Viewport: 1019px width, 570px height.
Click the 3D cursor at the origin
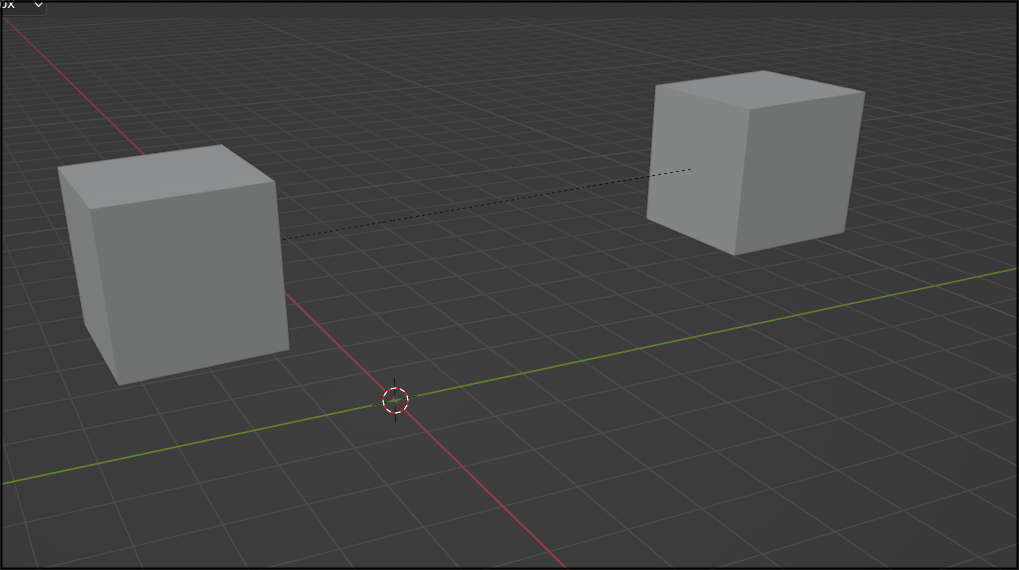tap(395, 400)
